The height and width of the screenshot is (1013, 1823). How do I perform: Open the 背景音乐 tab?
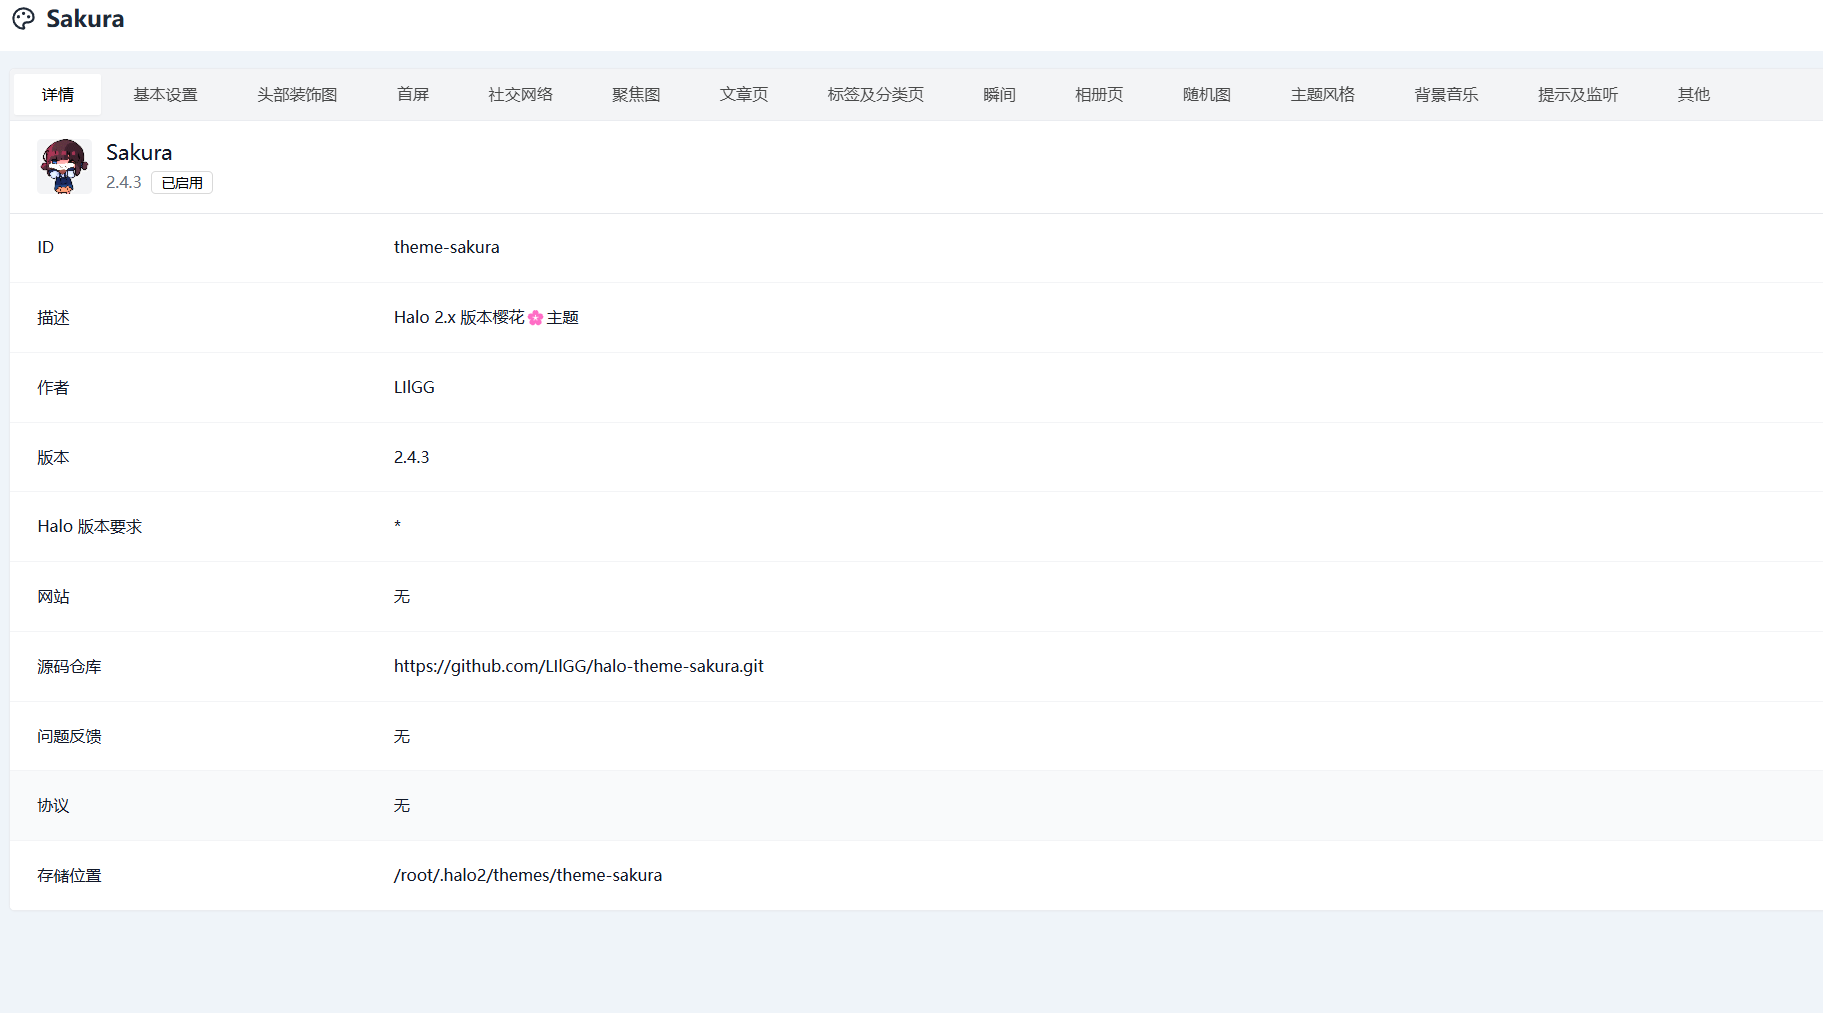[x=1446, y=95]
